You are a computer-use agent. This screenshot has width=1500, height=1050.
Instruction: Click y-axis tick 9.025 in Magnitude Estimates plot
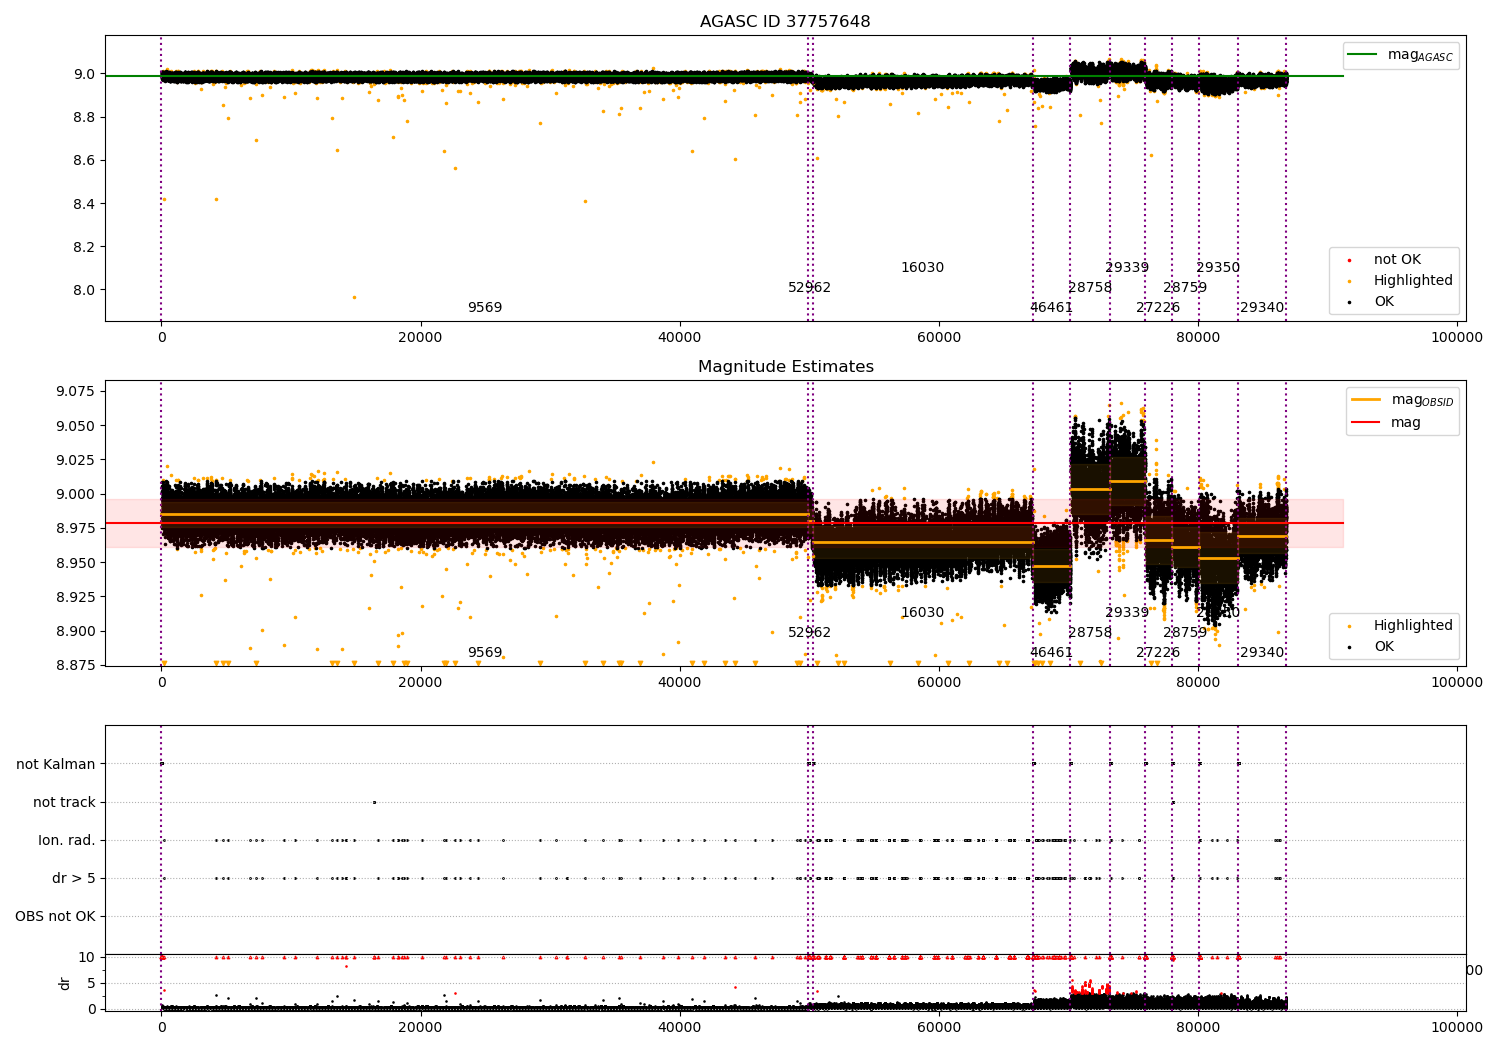(76, 460)
